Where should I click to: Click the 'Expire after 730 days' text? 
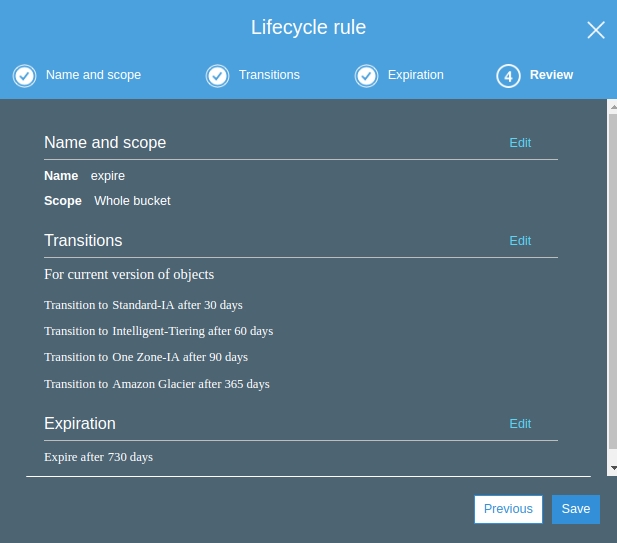(x=99, y=457)
